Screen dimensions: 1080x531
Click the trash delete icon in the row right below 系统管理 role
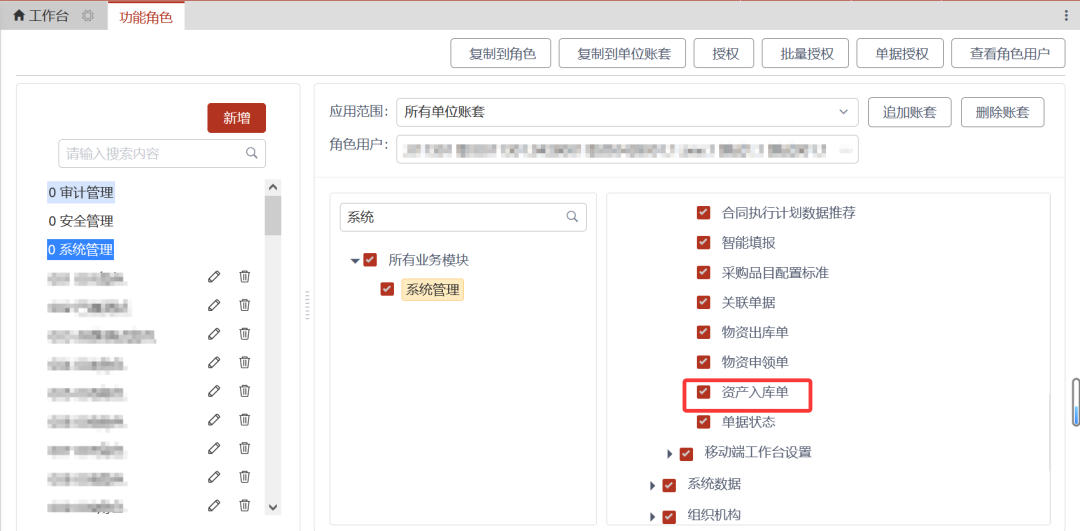coord(245,277)
